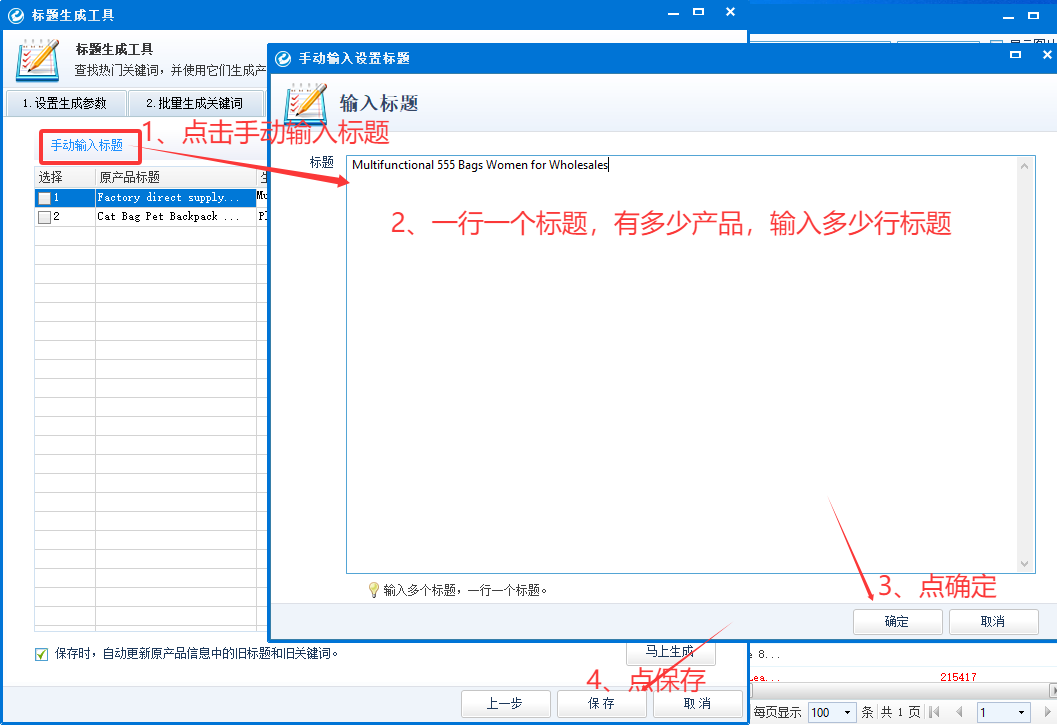The height and width of the screenshot is (725, 1057).
Task: Click the app logo in 标题生成工具 title bar
Action: tap(16, 15)
